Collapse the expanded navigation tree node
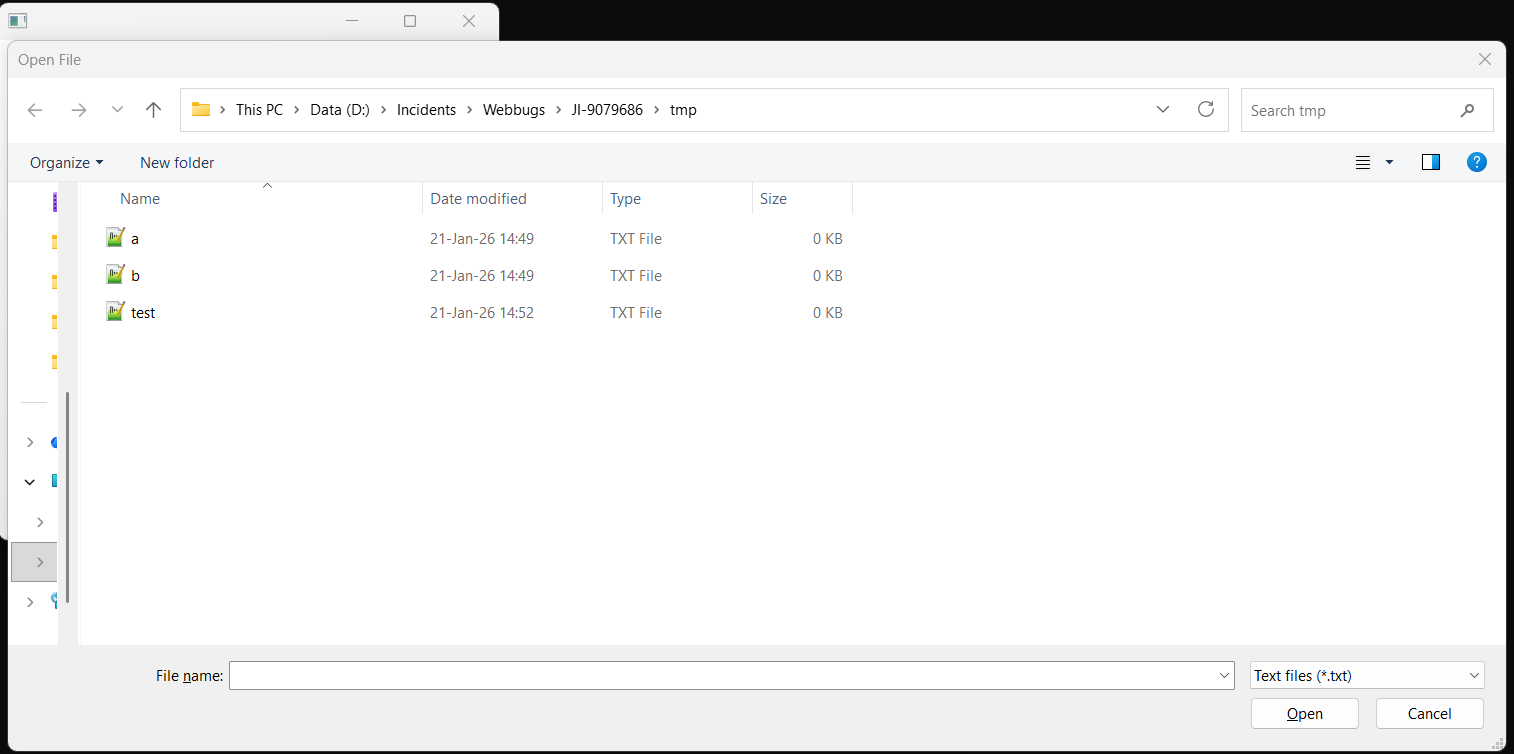 coord(30,481)
